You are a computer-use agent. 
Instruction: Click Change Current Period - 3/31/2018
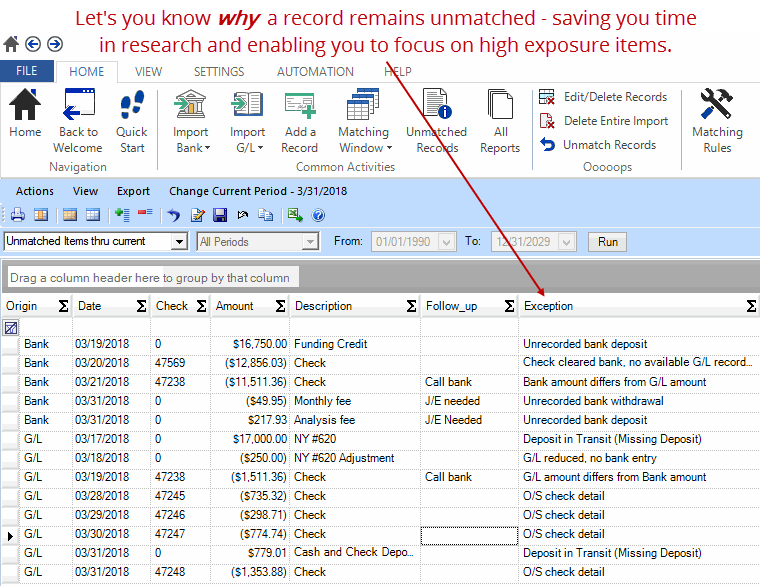(x=258, y=191)
